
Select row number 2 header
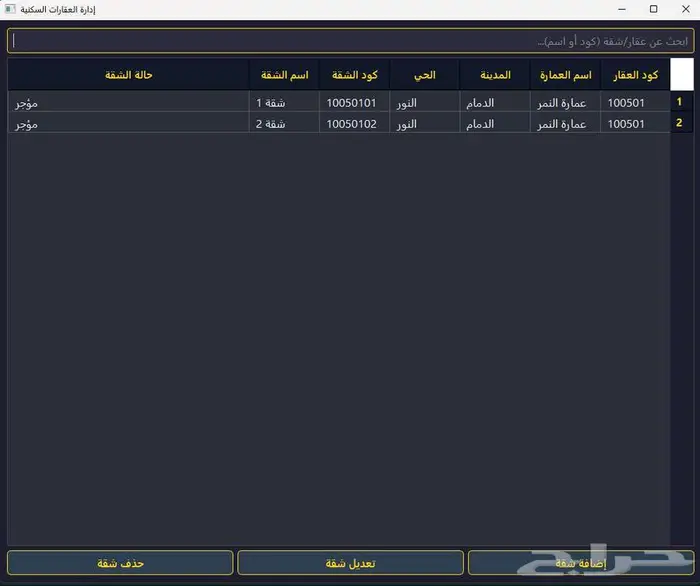680,123
